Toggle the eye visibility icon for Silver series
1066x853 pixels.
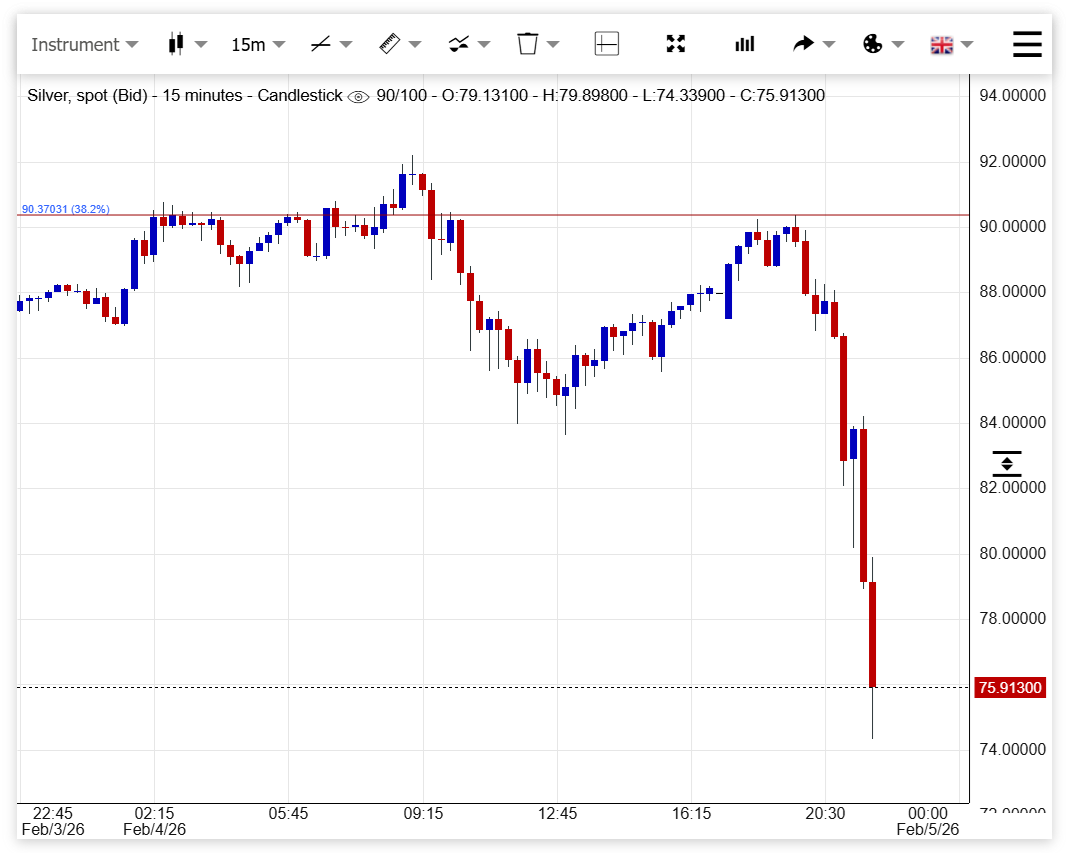point(358,96)
